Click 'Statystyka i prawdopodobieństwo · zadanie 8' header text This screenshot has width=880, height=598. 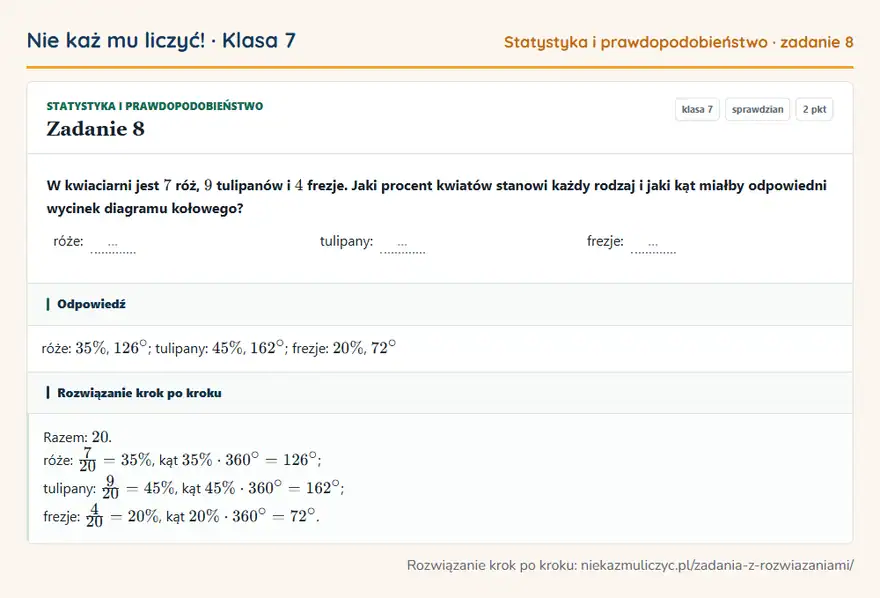[x=679, y=42]
